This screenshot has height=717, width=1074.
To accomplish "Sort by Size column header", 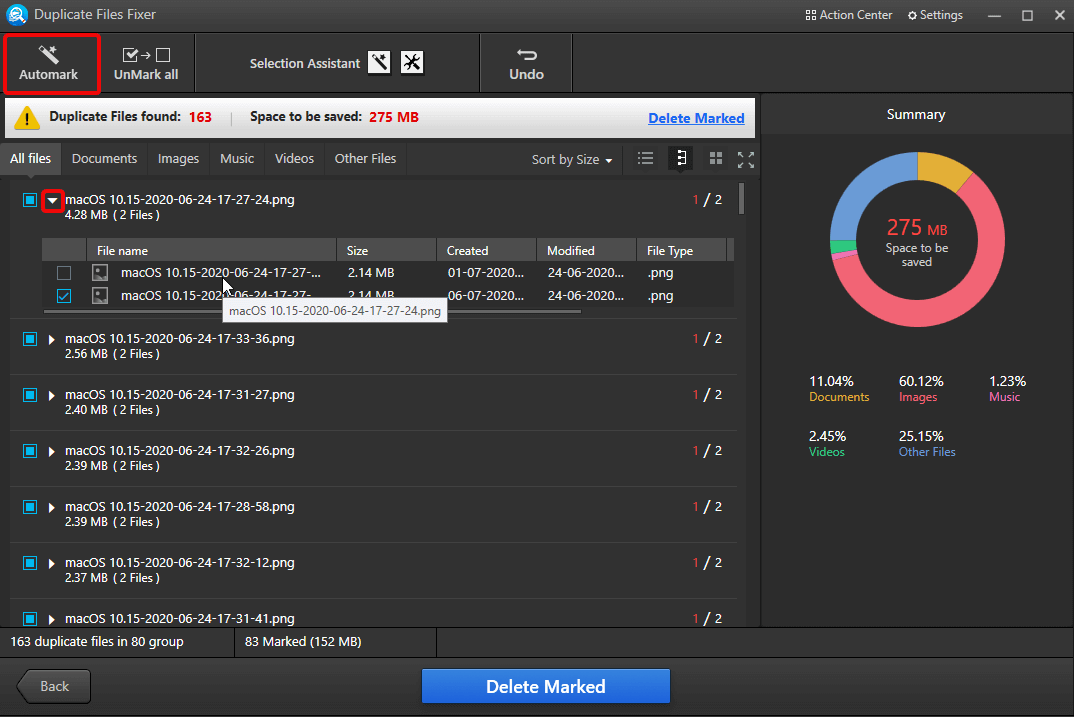I will click(386, 251).
